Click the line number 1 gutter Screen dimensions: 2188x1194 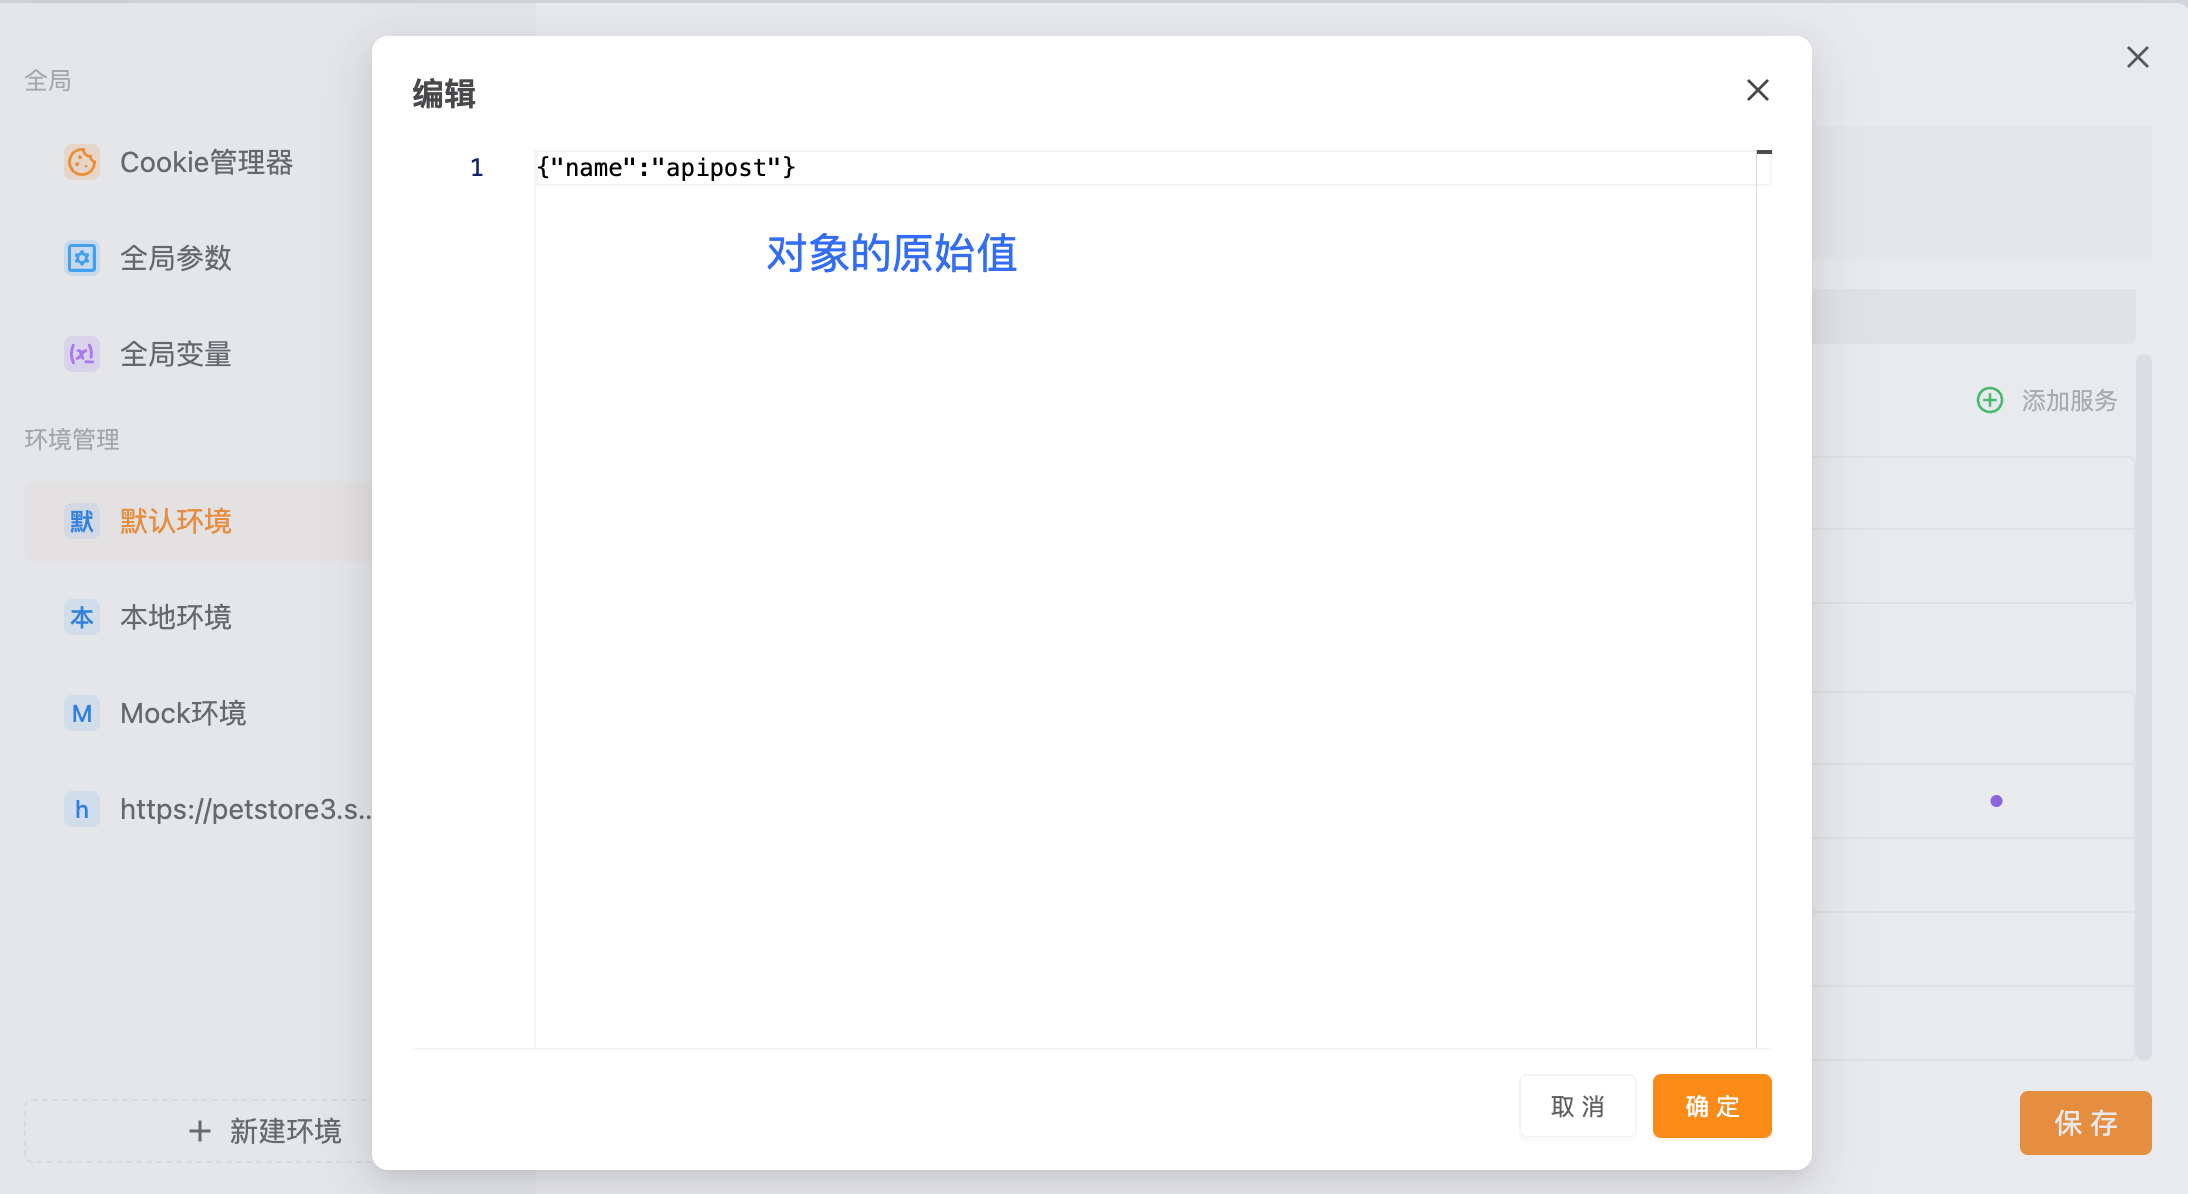click(x=477, y=168)
